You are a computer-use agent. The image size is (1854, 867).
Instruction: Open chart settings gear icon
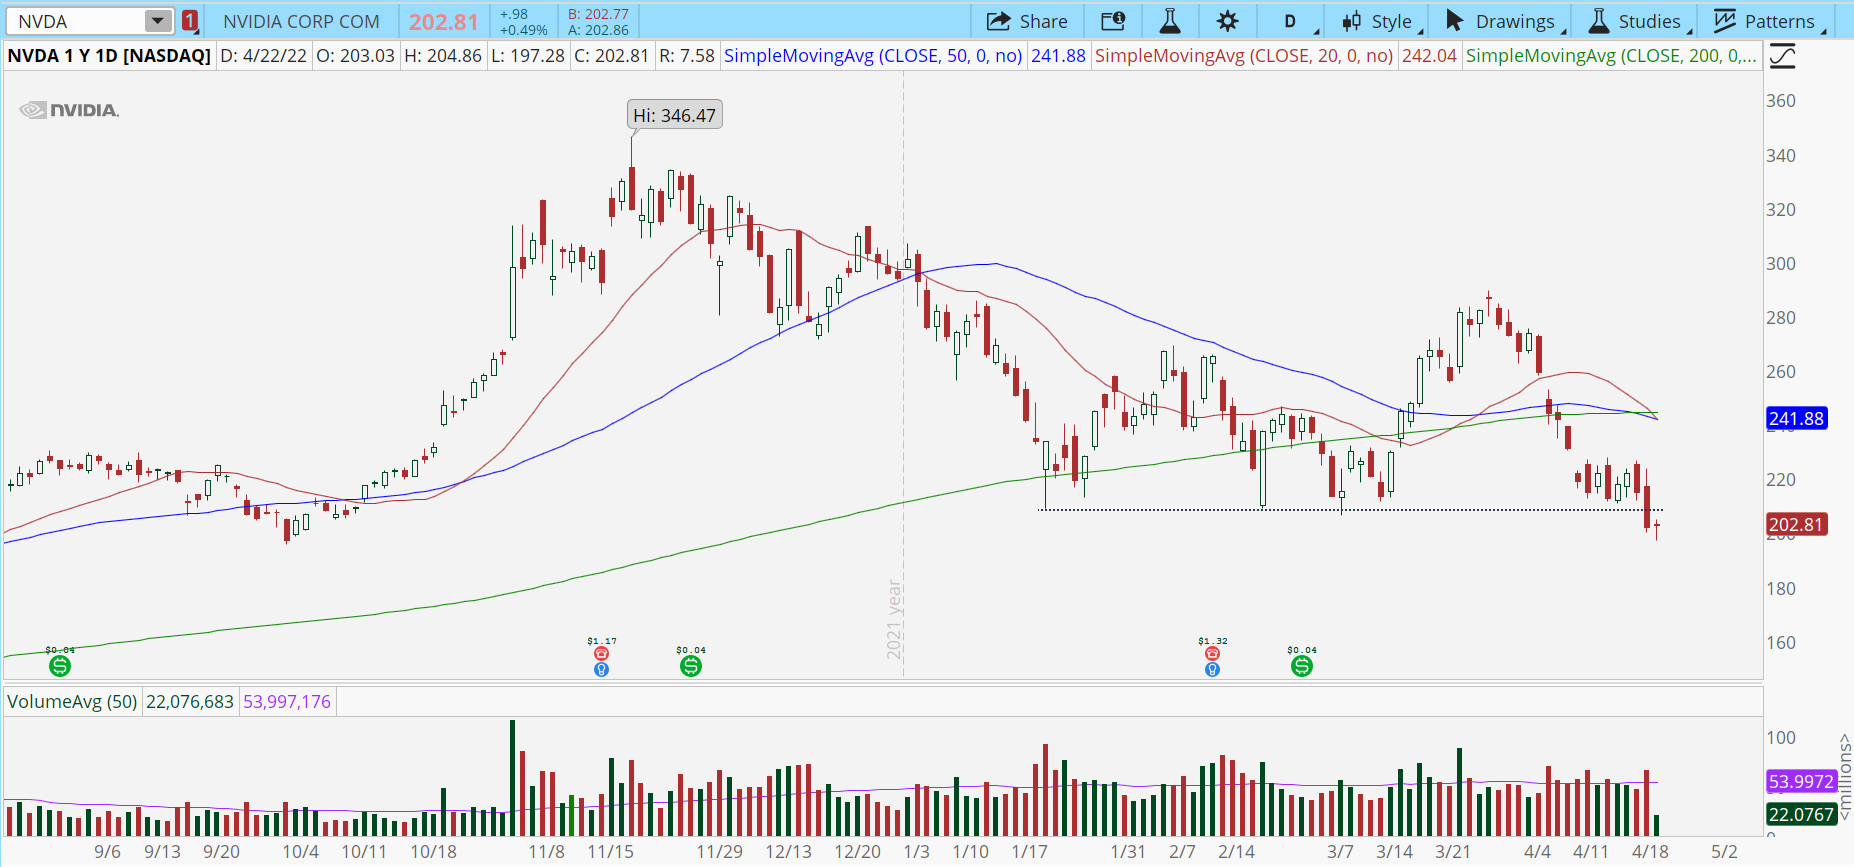pyautogui.click(x=1228, y=21)
